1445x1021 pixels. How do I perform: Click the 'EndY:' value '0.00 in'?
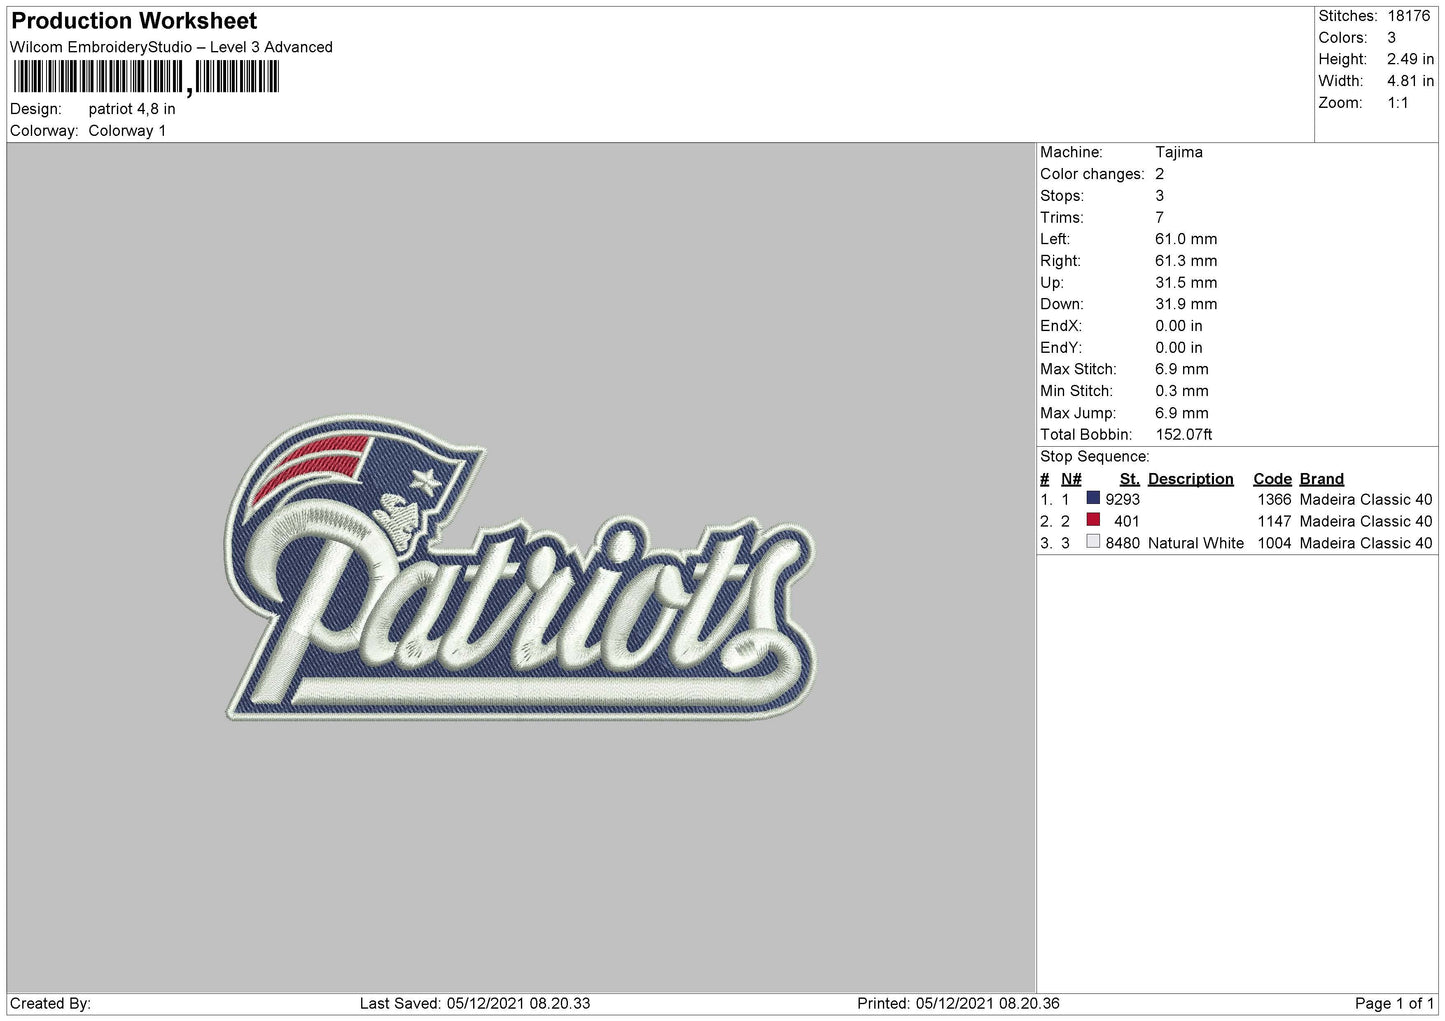tap(1179, 348)
